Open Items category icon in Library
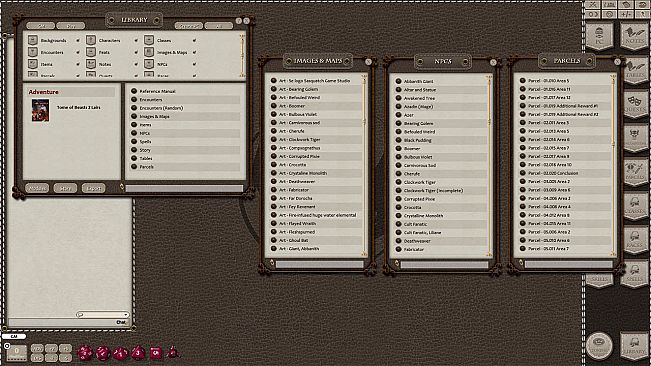The height and width of the screenshot is (366, 651). (x=33, y=64)
